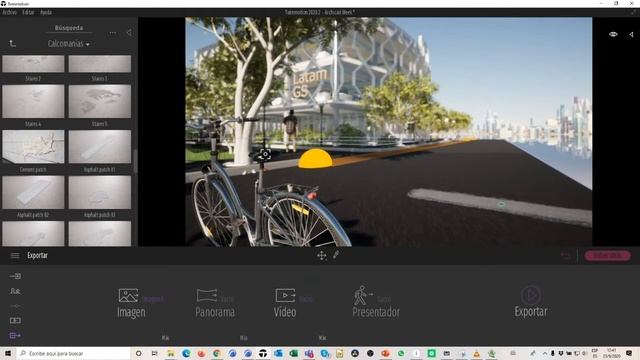Open the Exportar section icon in sidebar
The image size is (640, 360).
pyautogui.click(x=15, y=335)
